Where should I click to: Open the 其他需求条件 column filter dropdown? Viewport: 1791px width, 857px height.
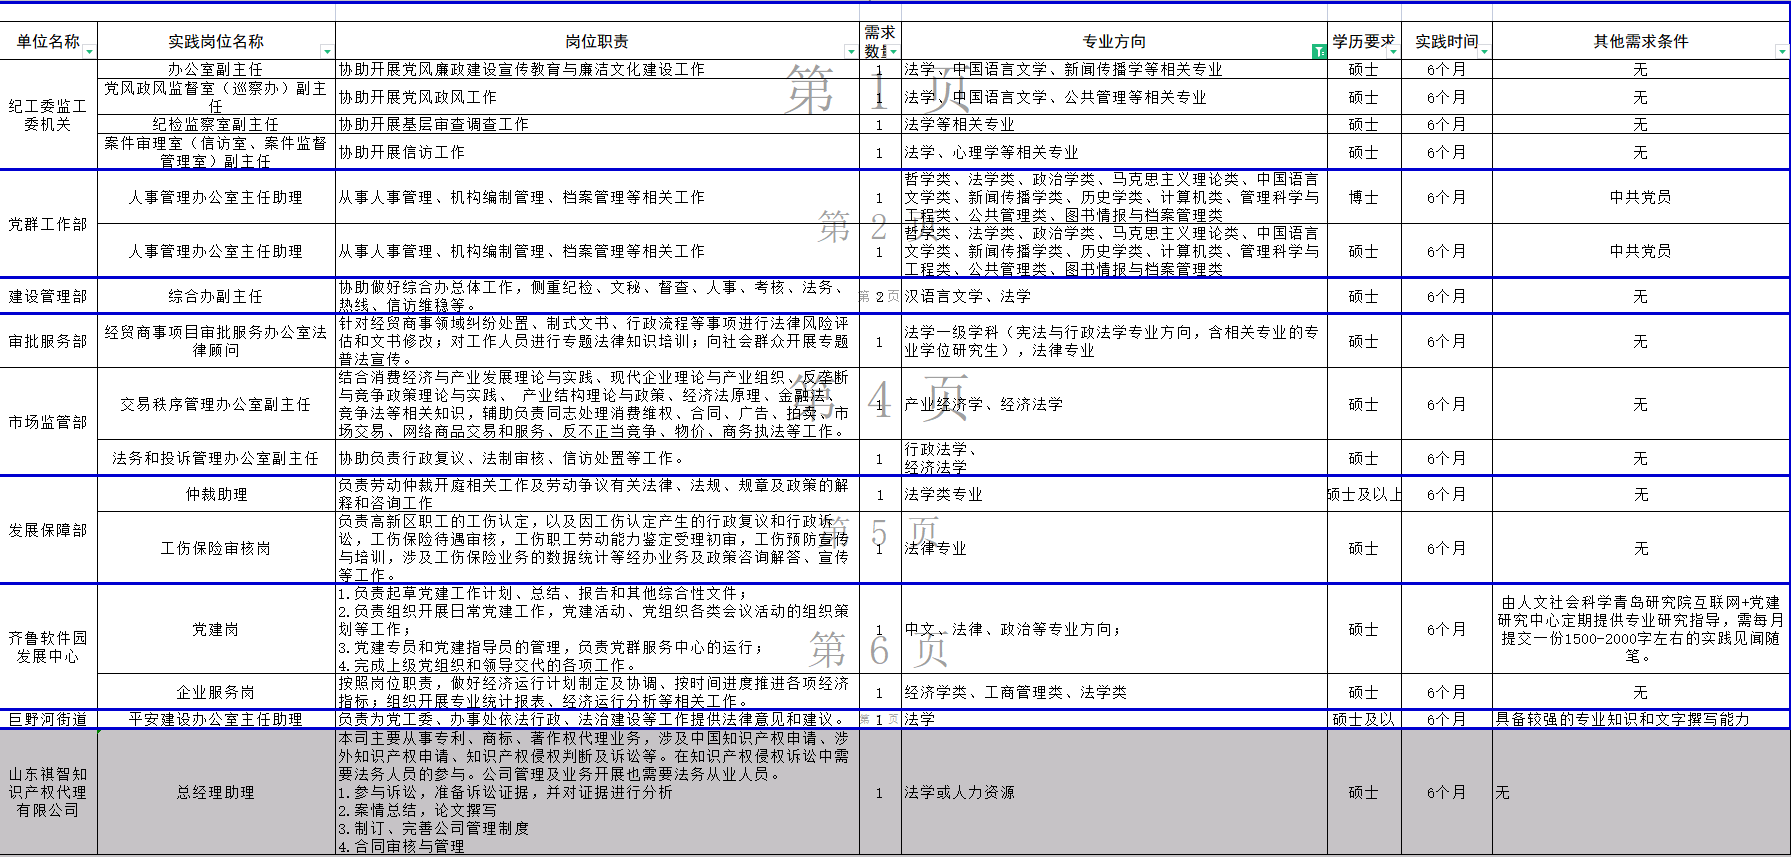1781,52
